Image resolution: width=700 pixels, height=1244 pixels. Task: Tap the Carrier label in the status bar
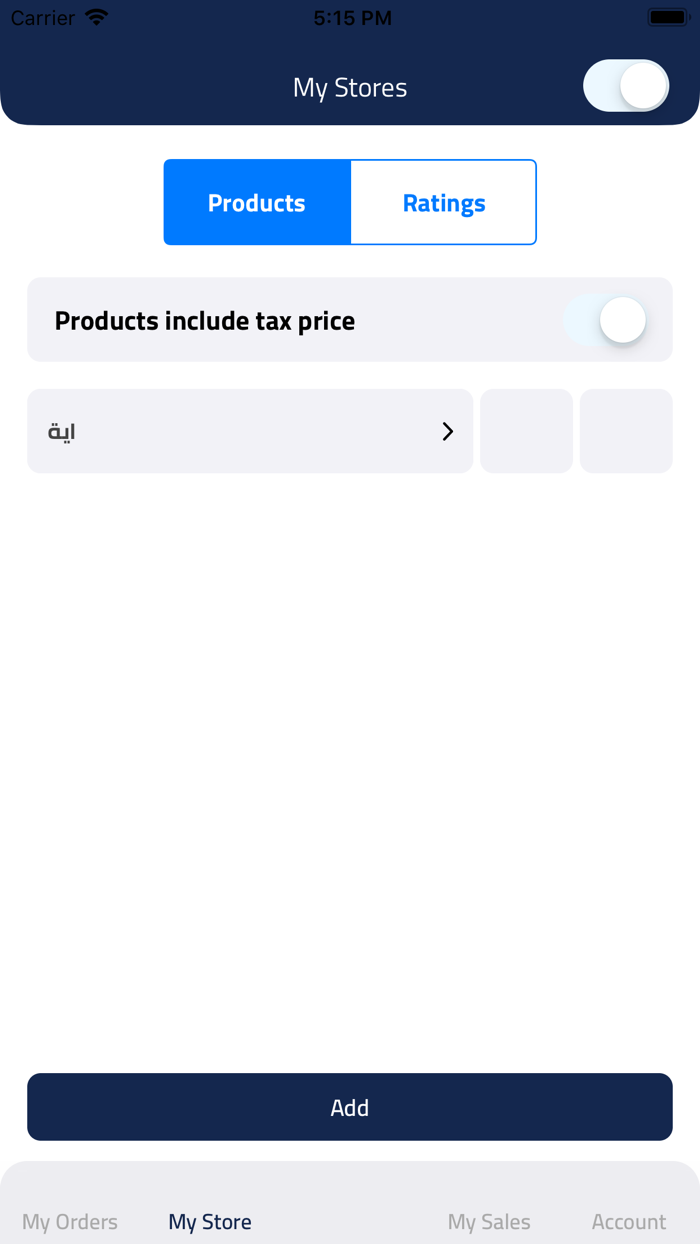[x=41, y=17]
